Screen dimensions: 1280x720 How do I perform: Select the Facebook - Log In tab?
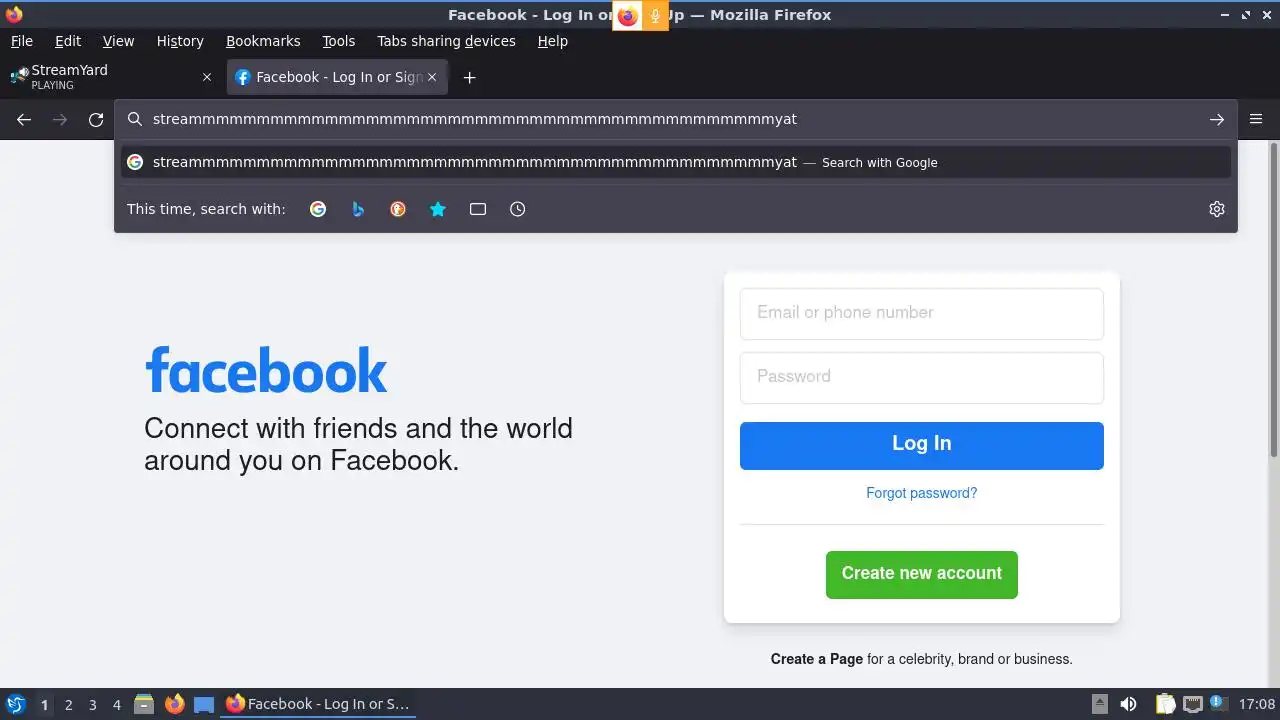tap(337, 77)
